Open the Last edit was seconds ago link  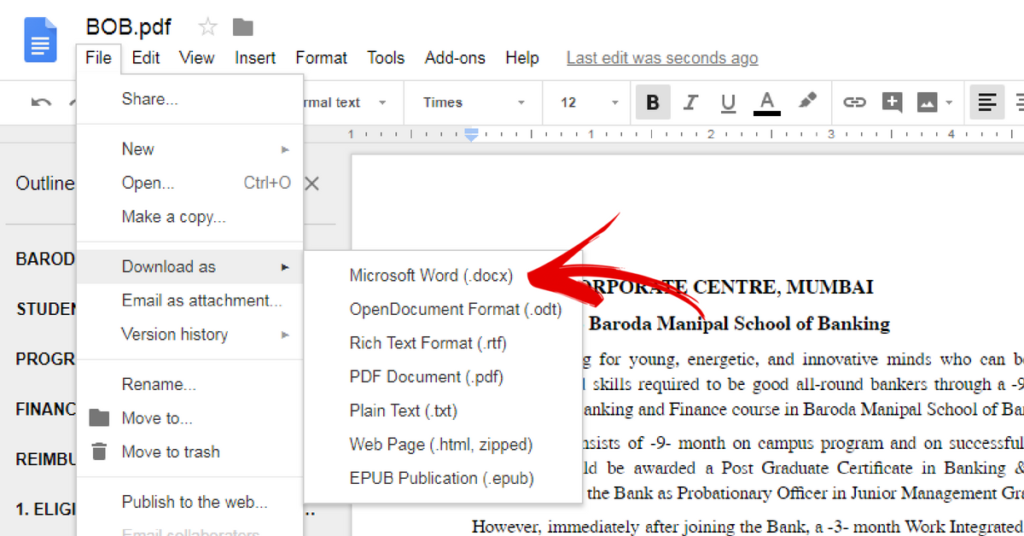coord(662,58)
